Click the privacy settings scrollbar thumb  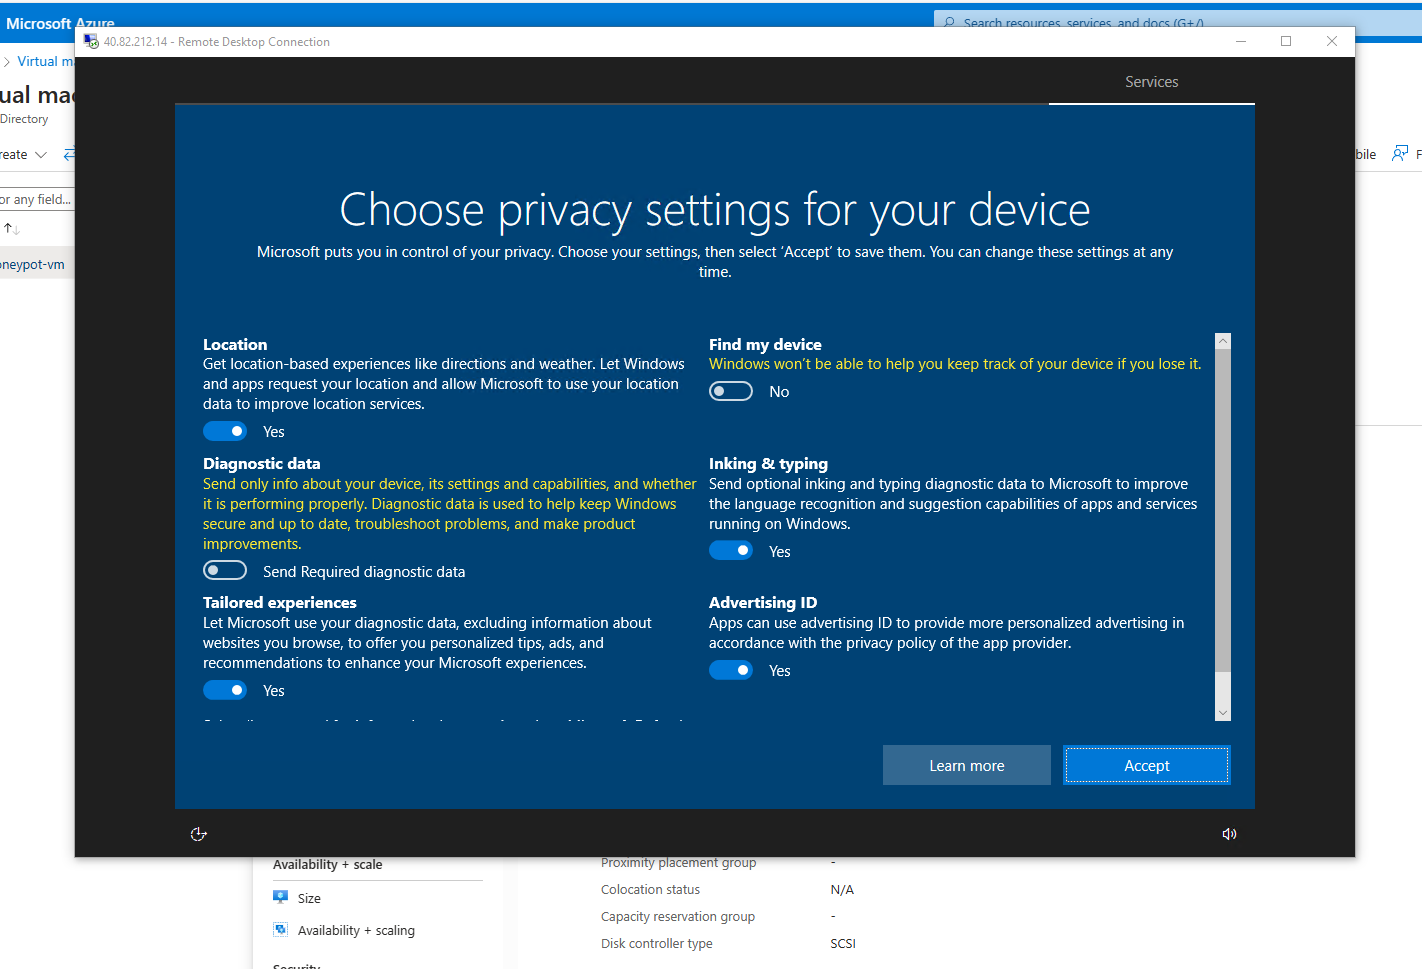pyautogui.click(x=1222, y=510)
